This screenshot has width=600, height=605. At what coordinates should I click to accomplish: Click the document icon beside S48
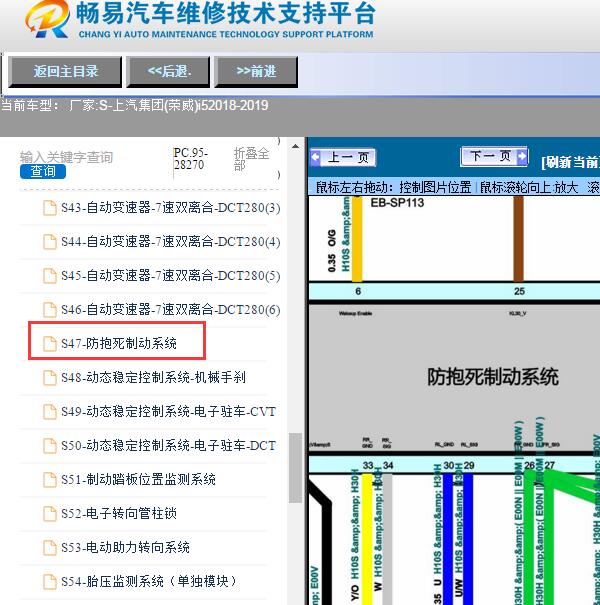click(49, 377)
